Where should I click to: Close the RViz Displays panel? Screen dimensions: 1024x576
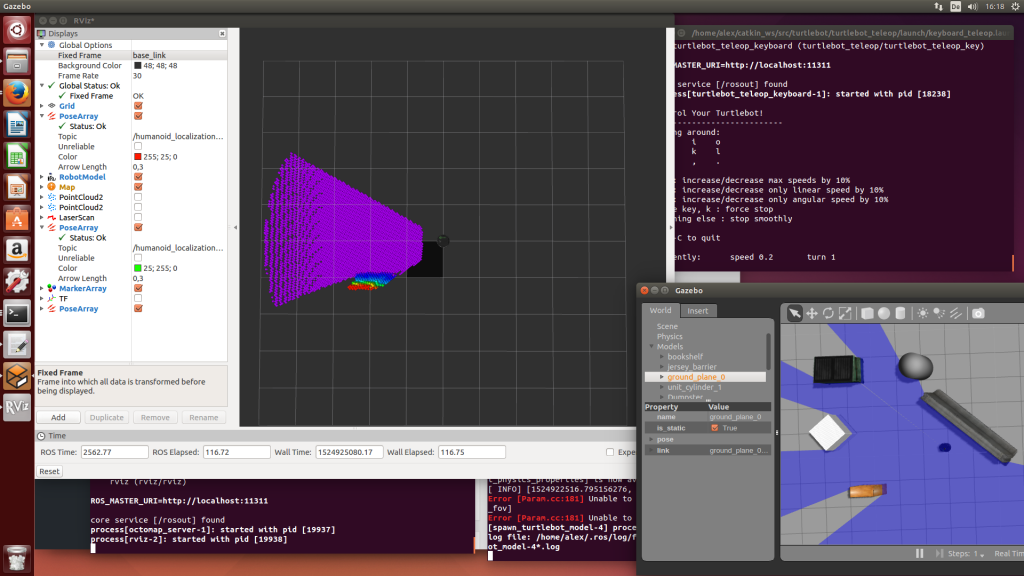(x=222, y=33)
